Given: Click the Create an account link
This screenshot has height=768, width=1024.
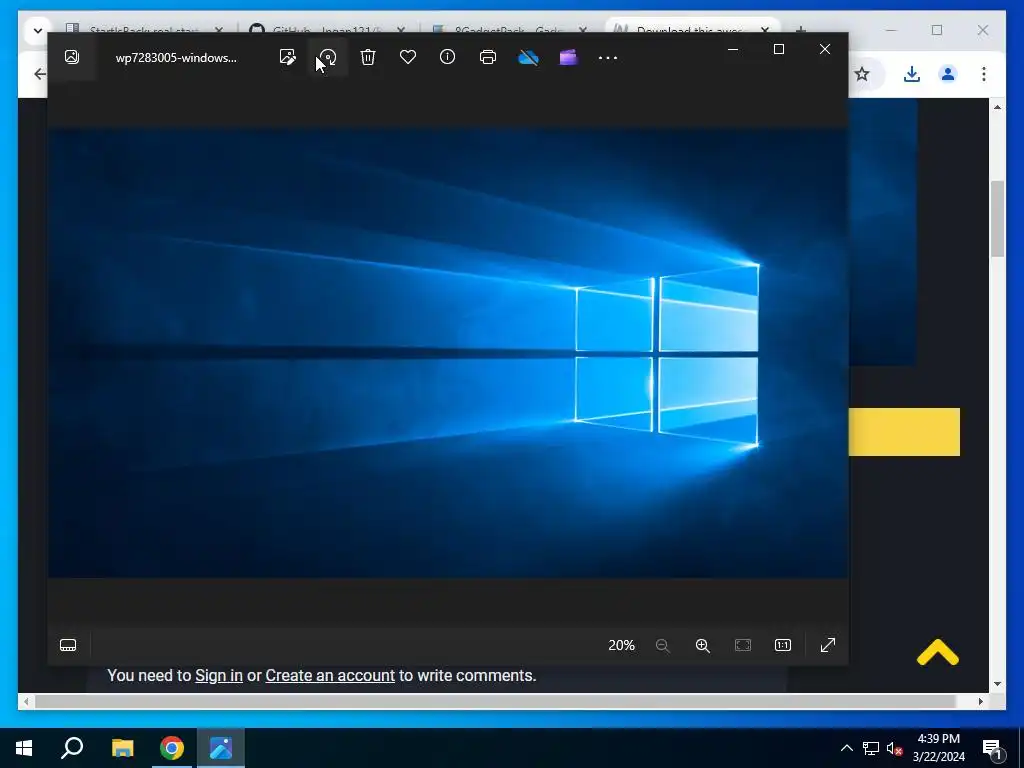Looking at the screenshot, I should pyautogui.click(x=330, y=675).
